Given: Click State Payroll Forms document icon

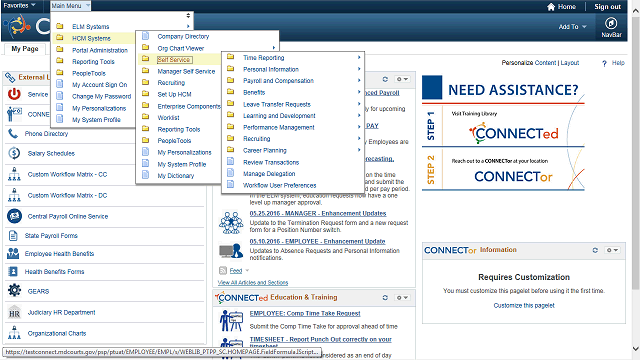Looking at the screenshot, I should coord(13,236).
